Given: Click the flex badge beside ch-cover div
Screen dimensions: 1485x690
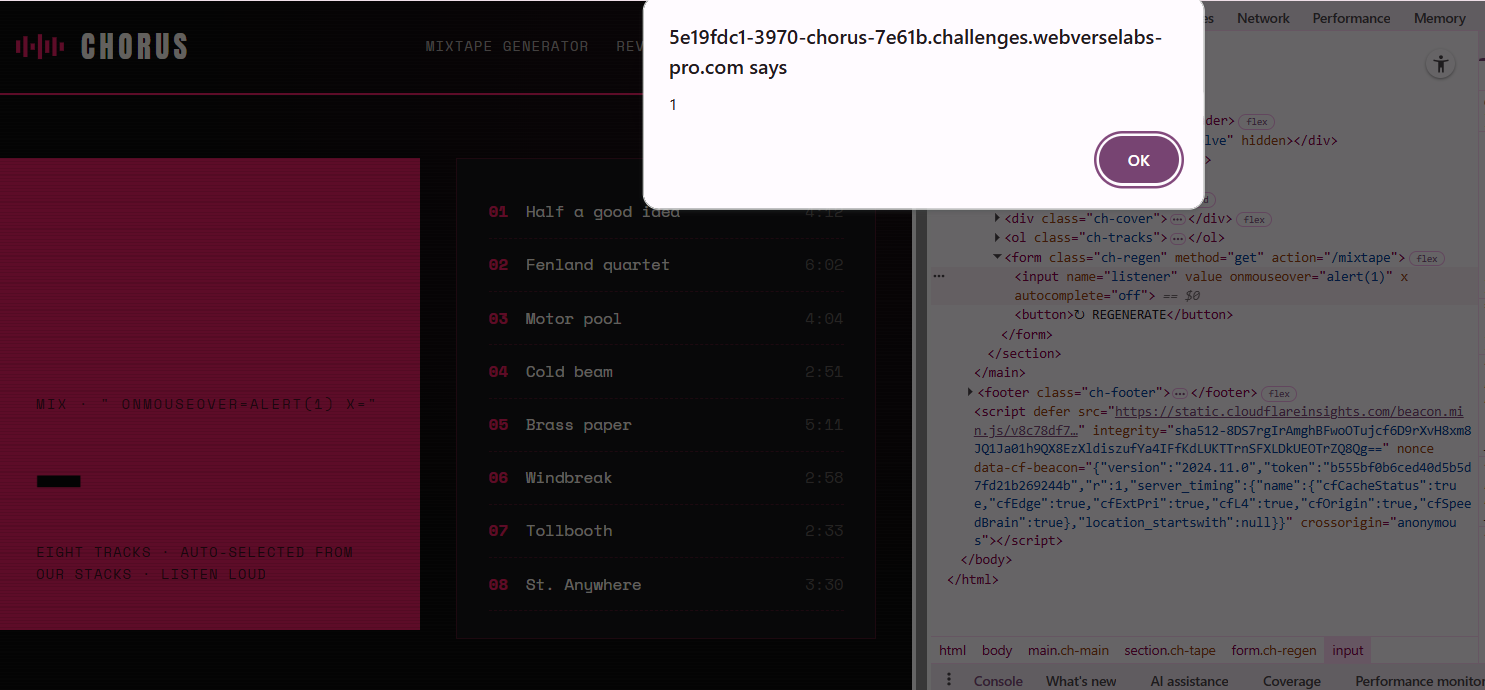Looking at the screenshot, I should pyautogui.click(x=1254, y=219).
